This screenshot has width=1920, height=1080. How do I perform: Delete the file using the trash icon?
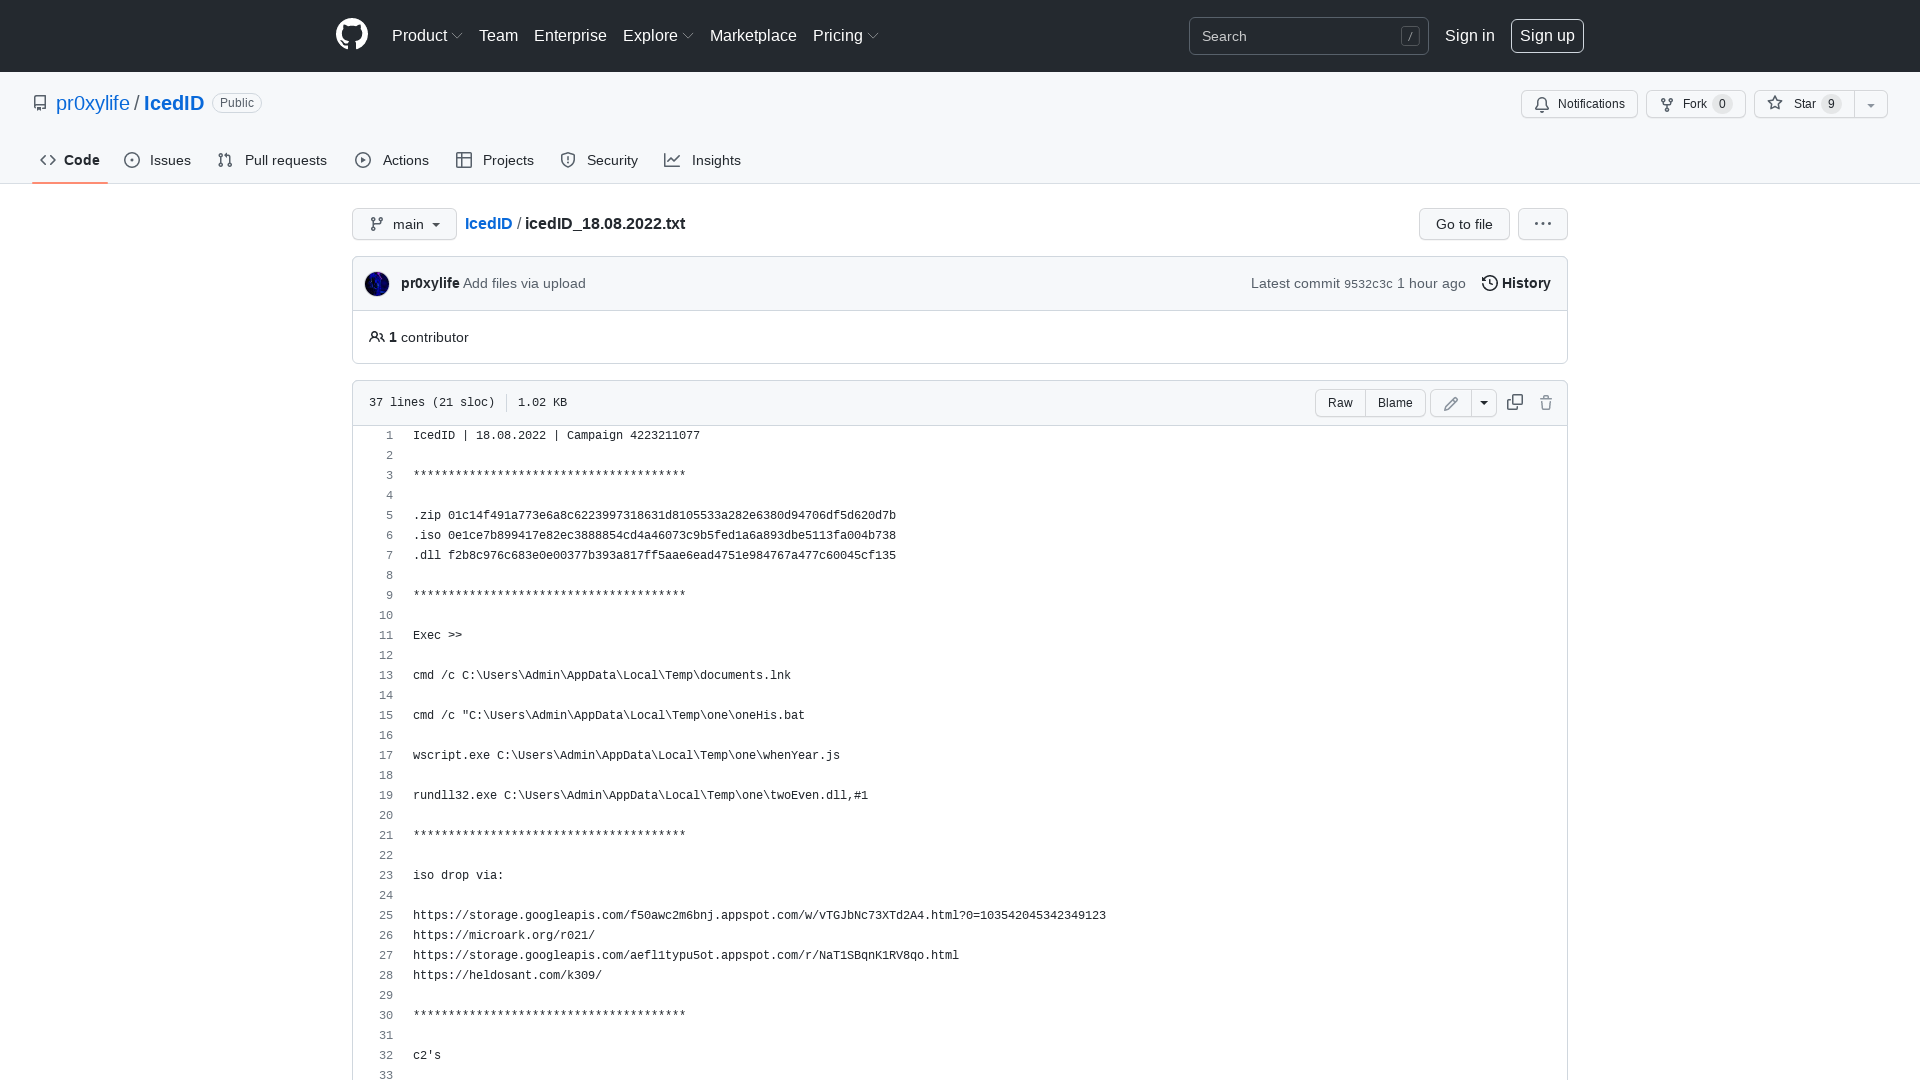tap(1546, 402)
